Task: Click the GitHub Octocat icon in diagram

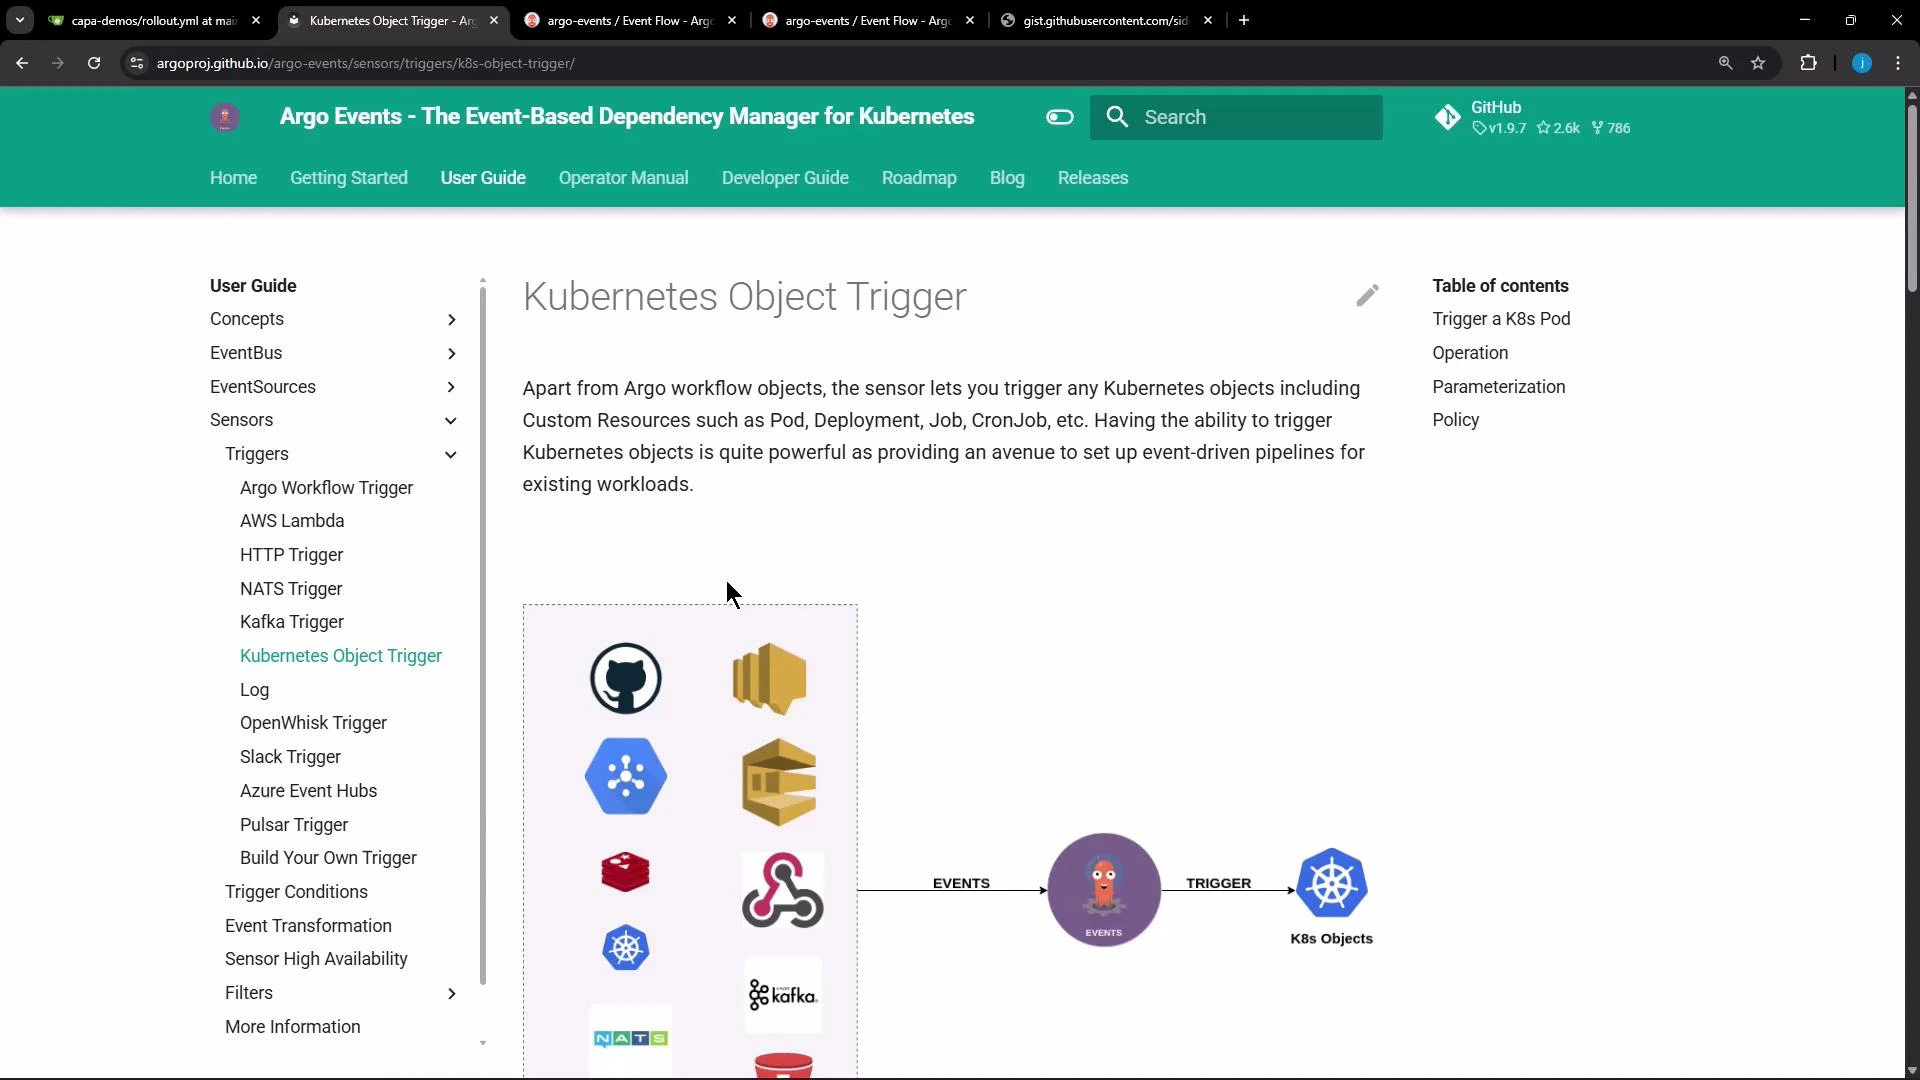Action: [x=626, y=678]
